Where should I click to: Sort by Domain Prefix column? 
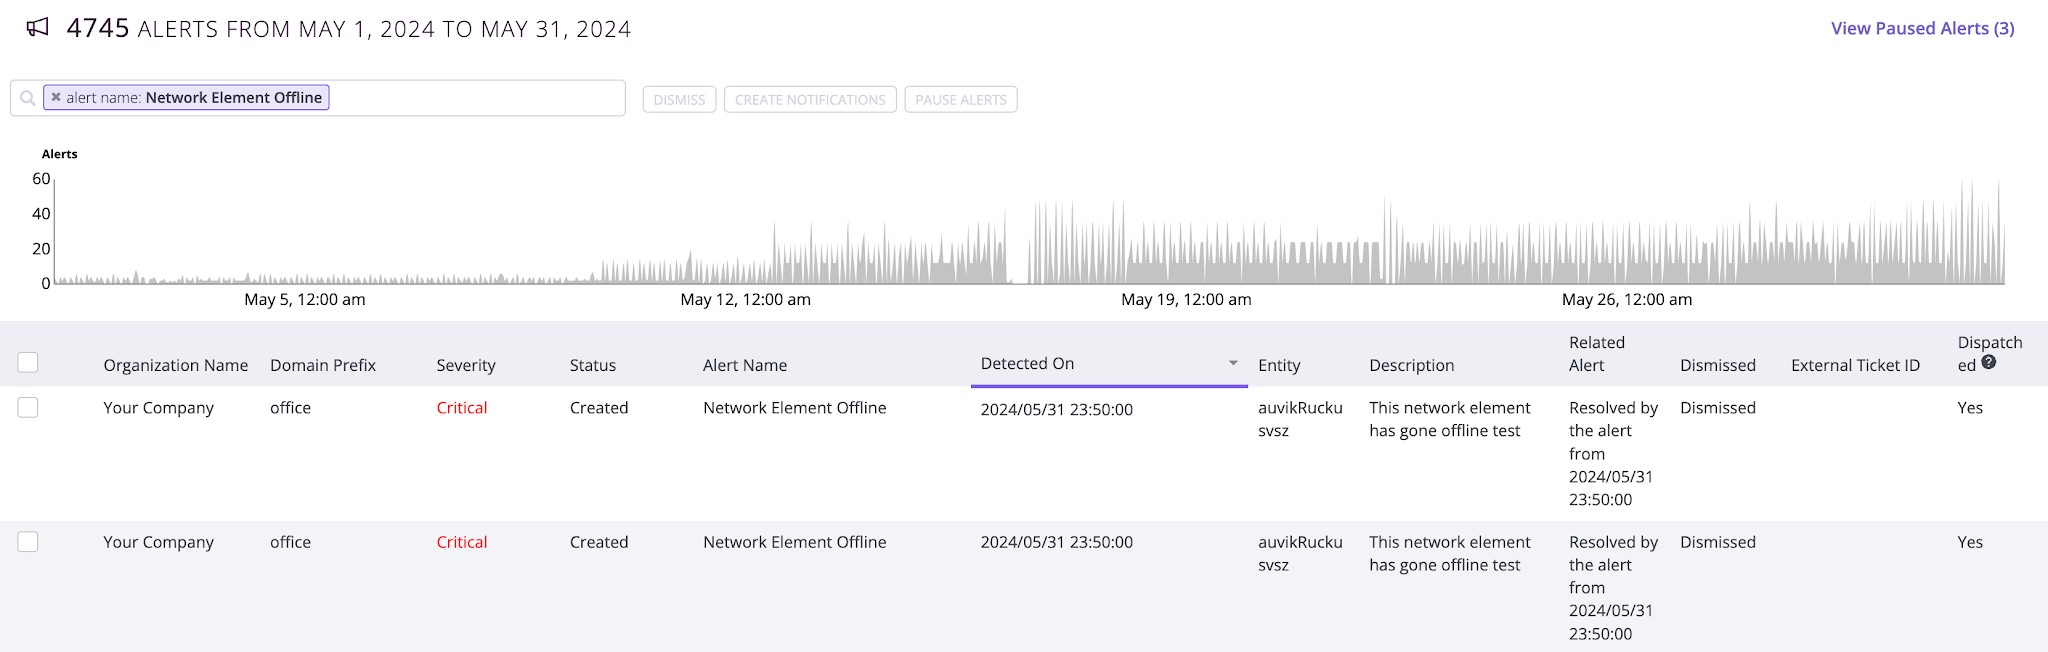pyautogui.click(x=323, y=365)
